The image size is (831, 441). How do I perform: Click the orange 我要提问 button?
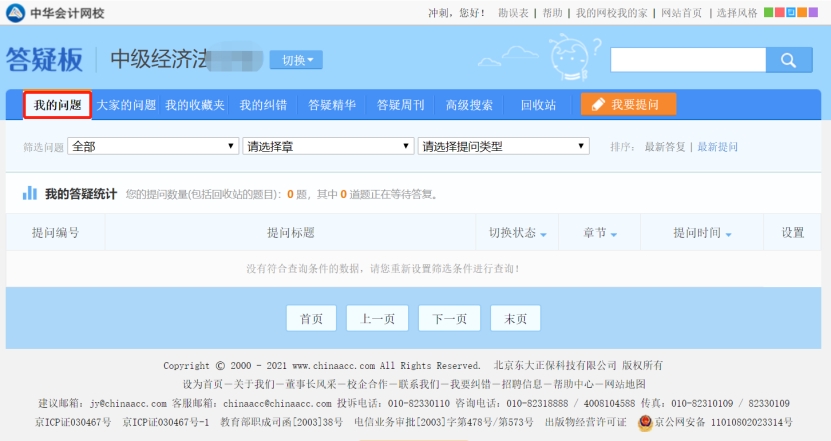628,105
